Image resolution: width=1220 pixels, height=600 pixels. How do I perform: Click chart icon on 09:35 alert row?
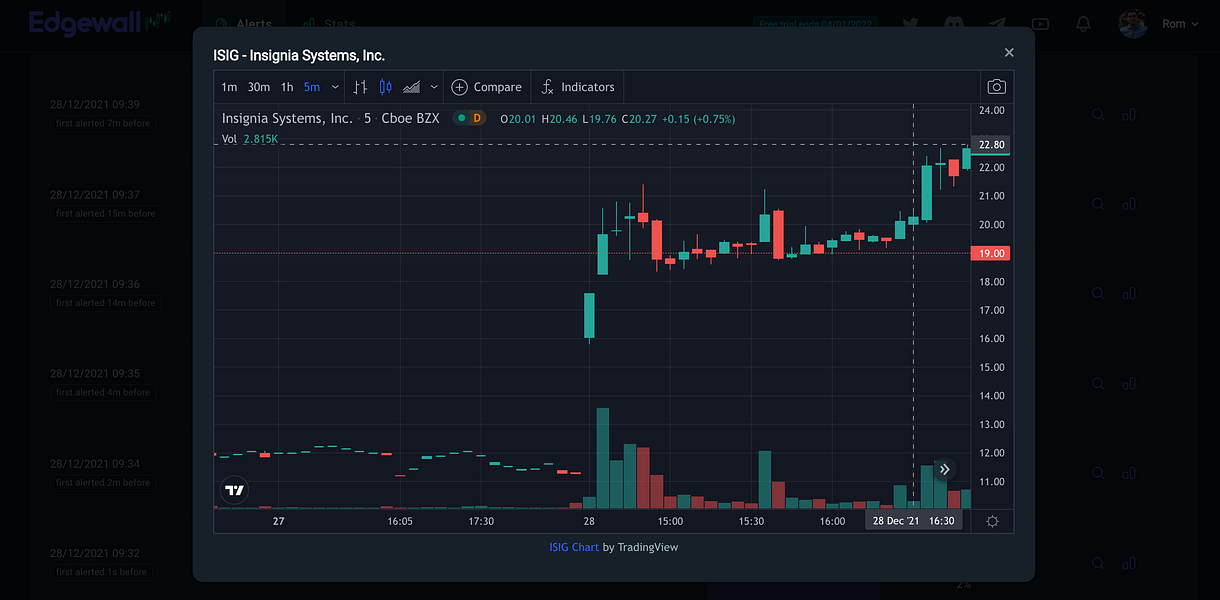[x=1129, y=383]
